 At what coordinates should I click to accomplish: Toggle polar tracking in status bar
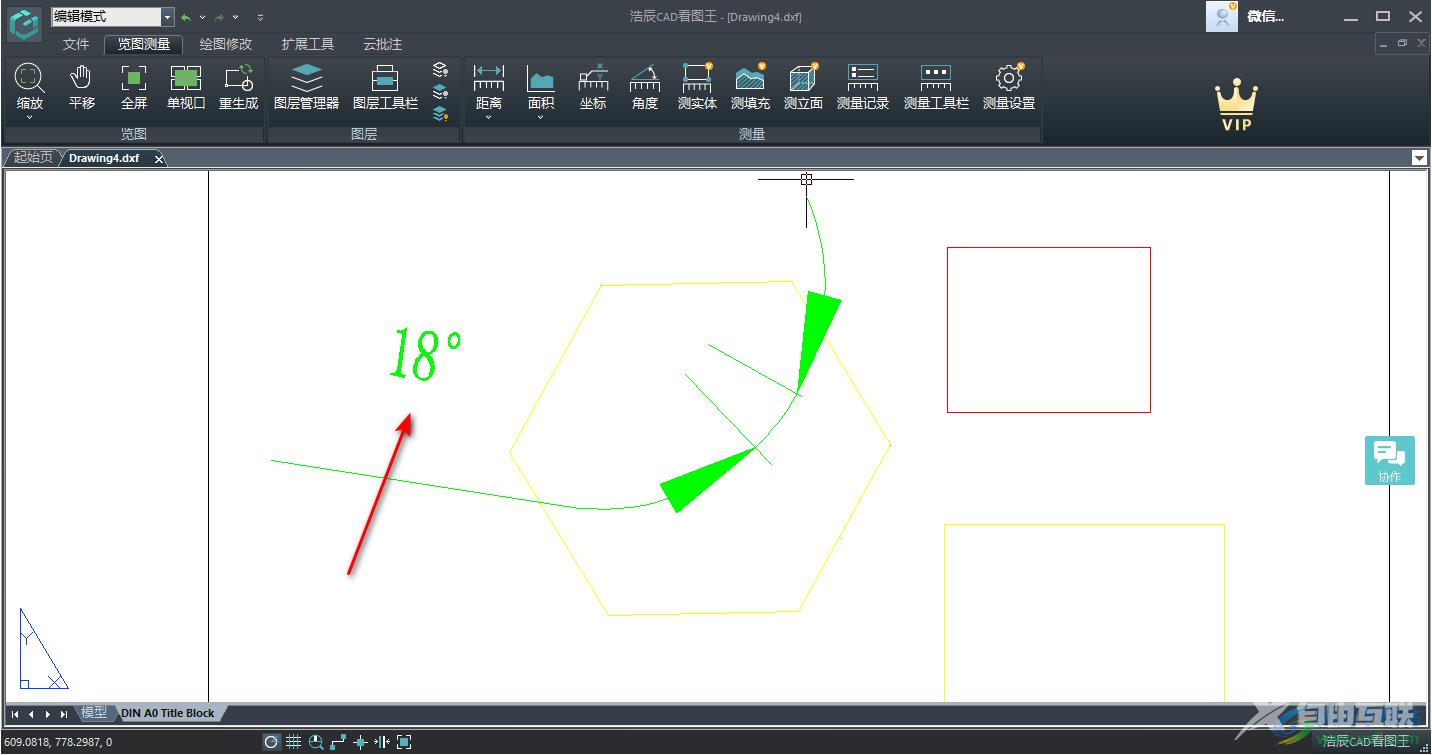click(x=271, y=742)
